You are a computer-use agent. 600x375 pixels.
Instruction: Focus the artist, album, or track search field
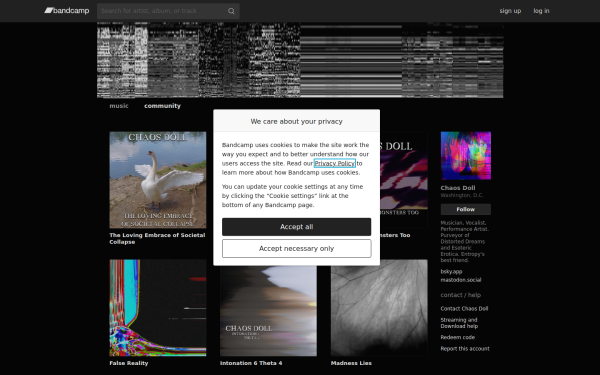168,11
